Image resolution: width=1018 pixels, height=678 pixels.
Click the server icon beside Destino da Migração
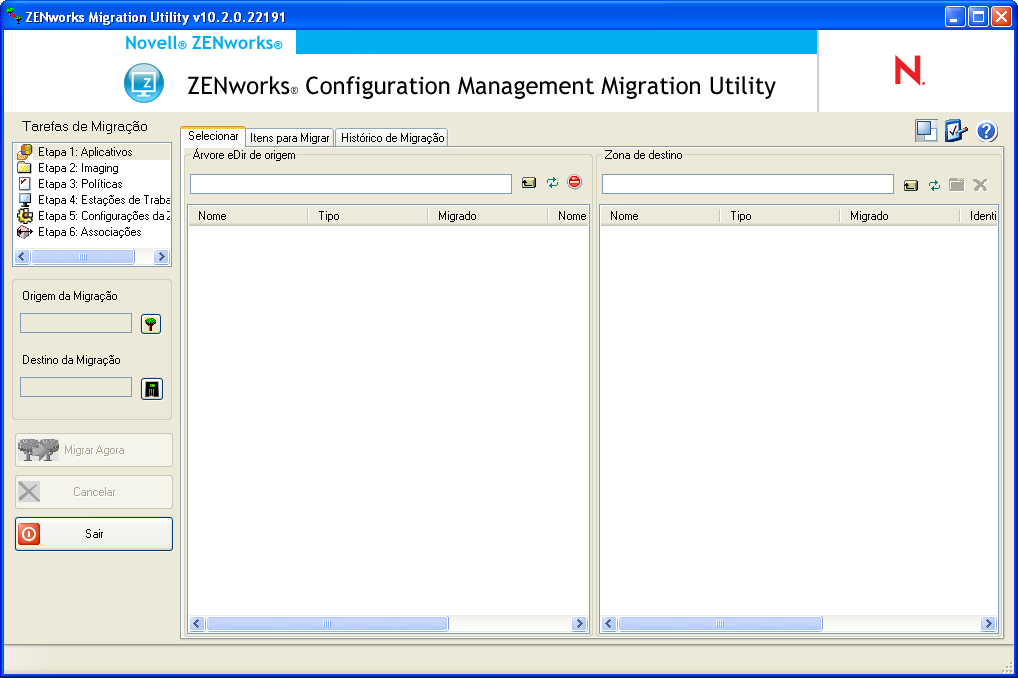coord(151,389)
